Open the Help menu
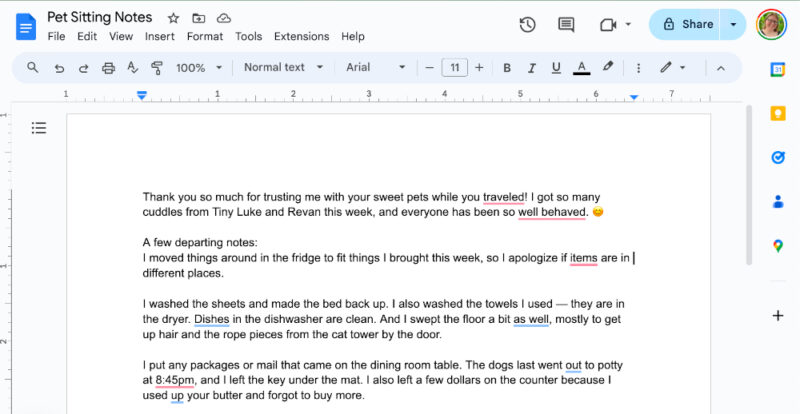Image resolution: width=800 pixels, height=414 pixels. [x=353, y=36]
